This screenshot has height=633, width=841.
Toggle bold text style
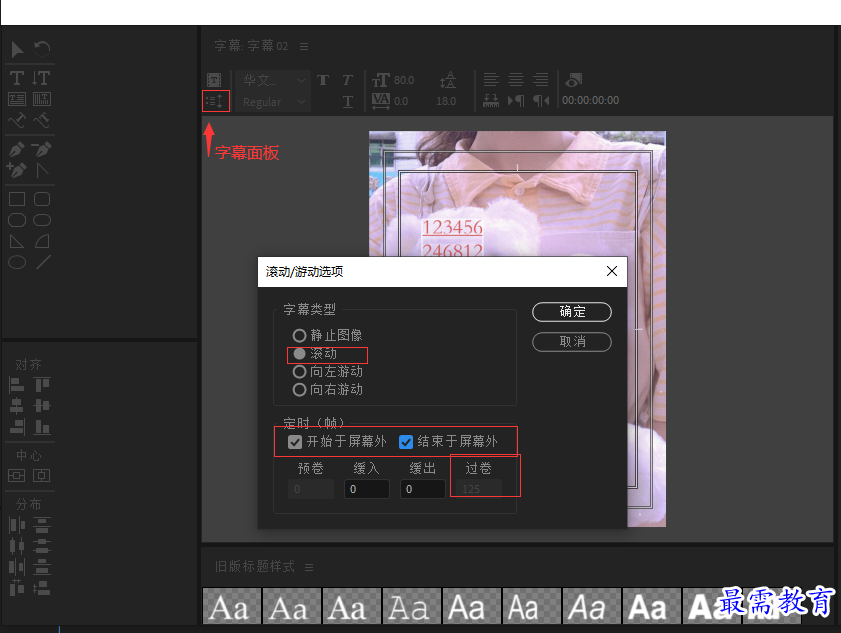(323, 80)
